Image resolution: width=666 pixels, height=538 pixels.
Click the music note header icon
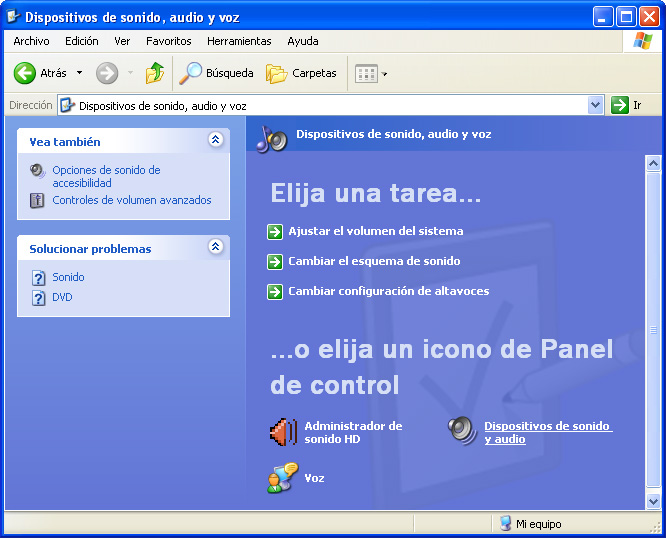point(272,138)
